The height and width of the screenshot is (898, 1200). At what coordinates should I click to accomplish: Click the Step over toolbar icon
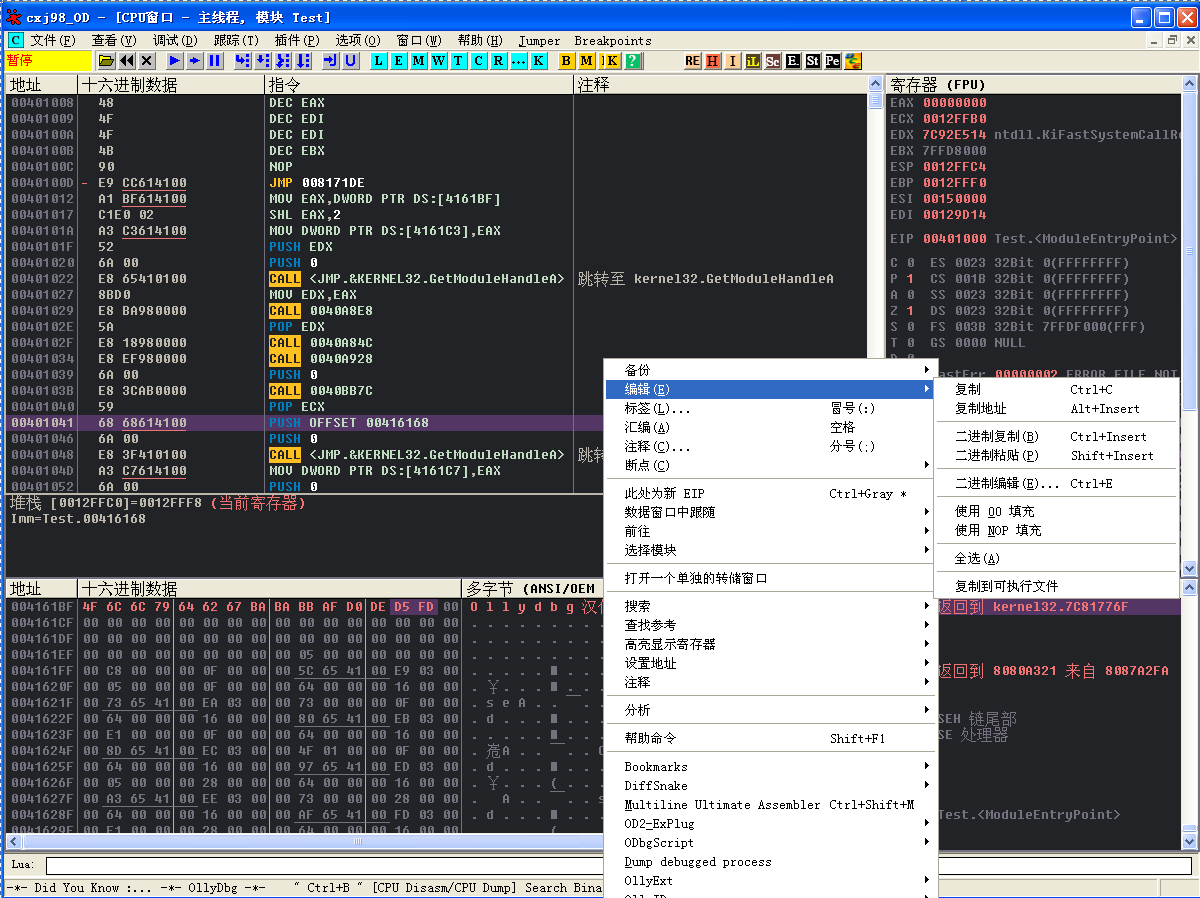coord(263,61)
